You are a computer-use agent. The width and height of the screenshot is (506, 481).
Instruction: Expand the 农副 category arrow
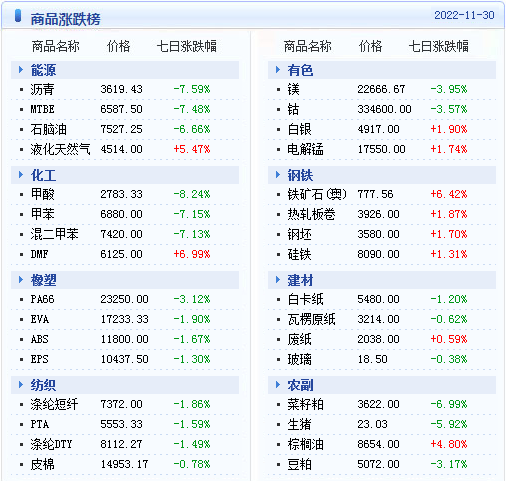278,385
